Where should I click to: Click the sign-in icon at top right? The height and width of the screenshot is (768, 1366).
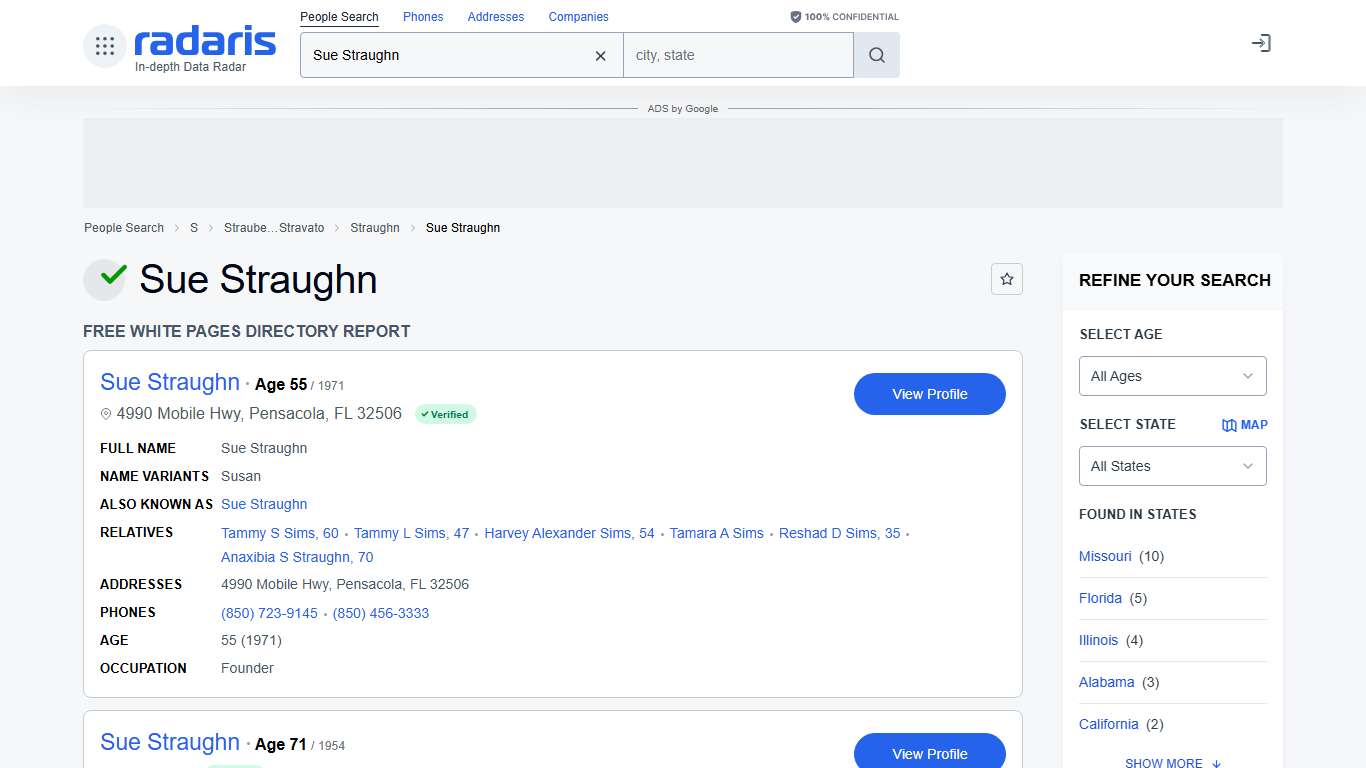pyautogui.click(x=1261, y=43)
